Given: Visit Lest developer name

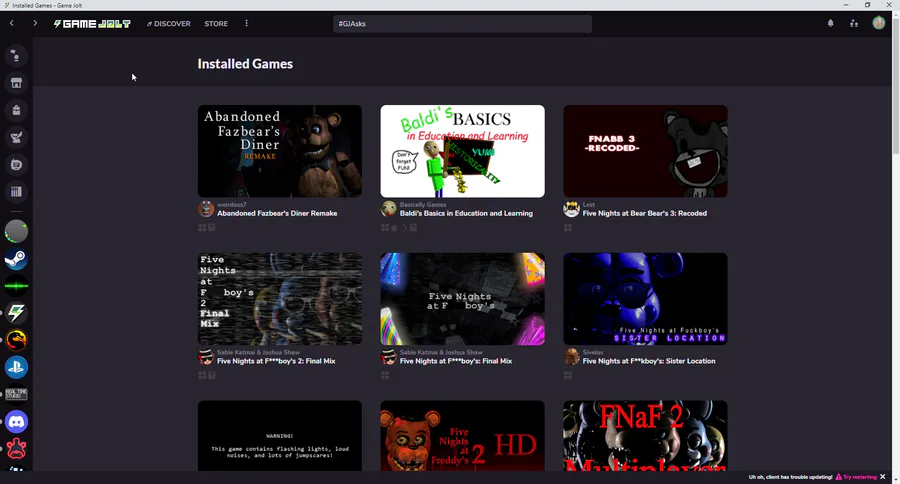Looking at the screenshot, I should 588,204.
